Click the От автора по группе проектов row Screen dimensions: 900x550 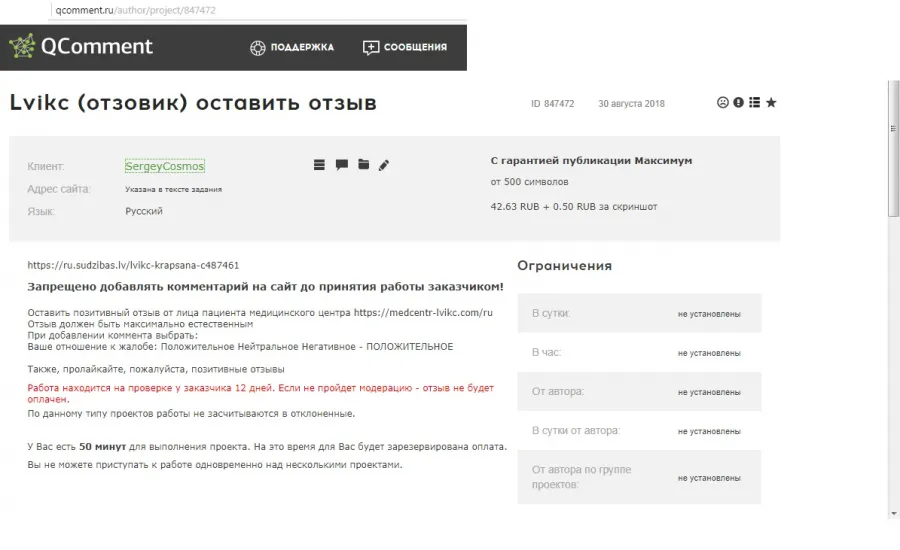[639, 477]
